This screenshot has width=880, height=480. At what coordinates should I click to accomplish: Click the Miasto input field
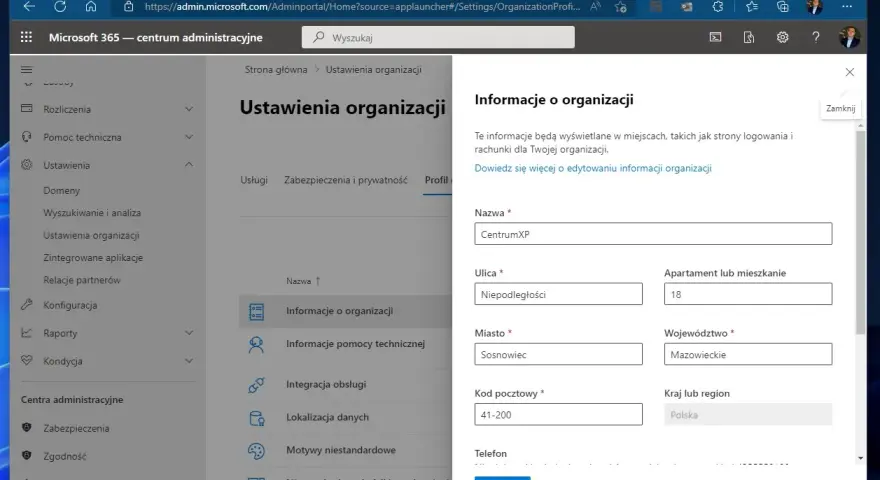[558, 354]
